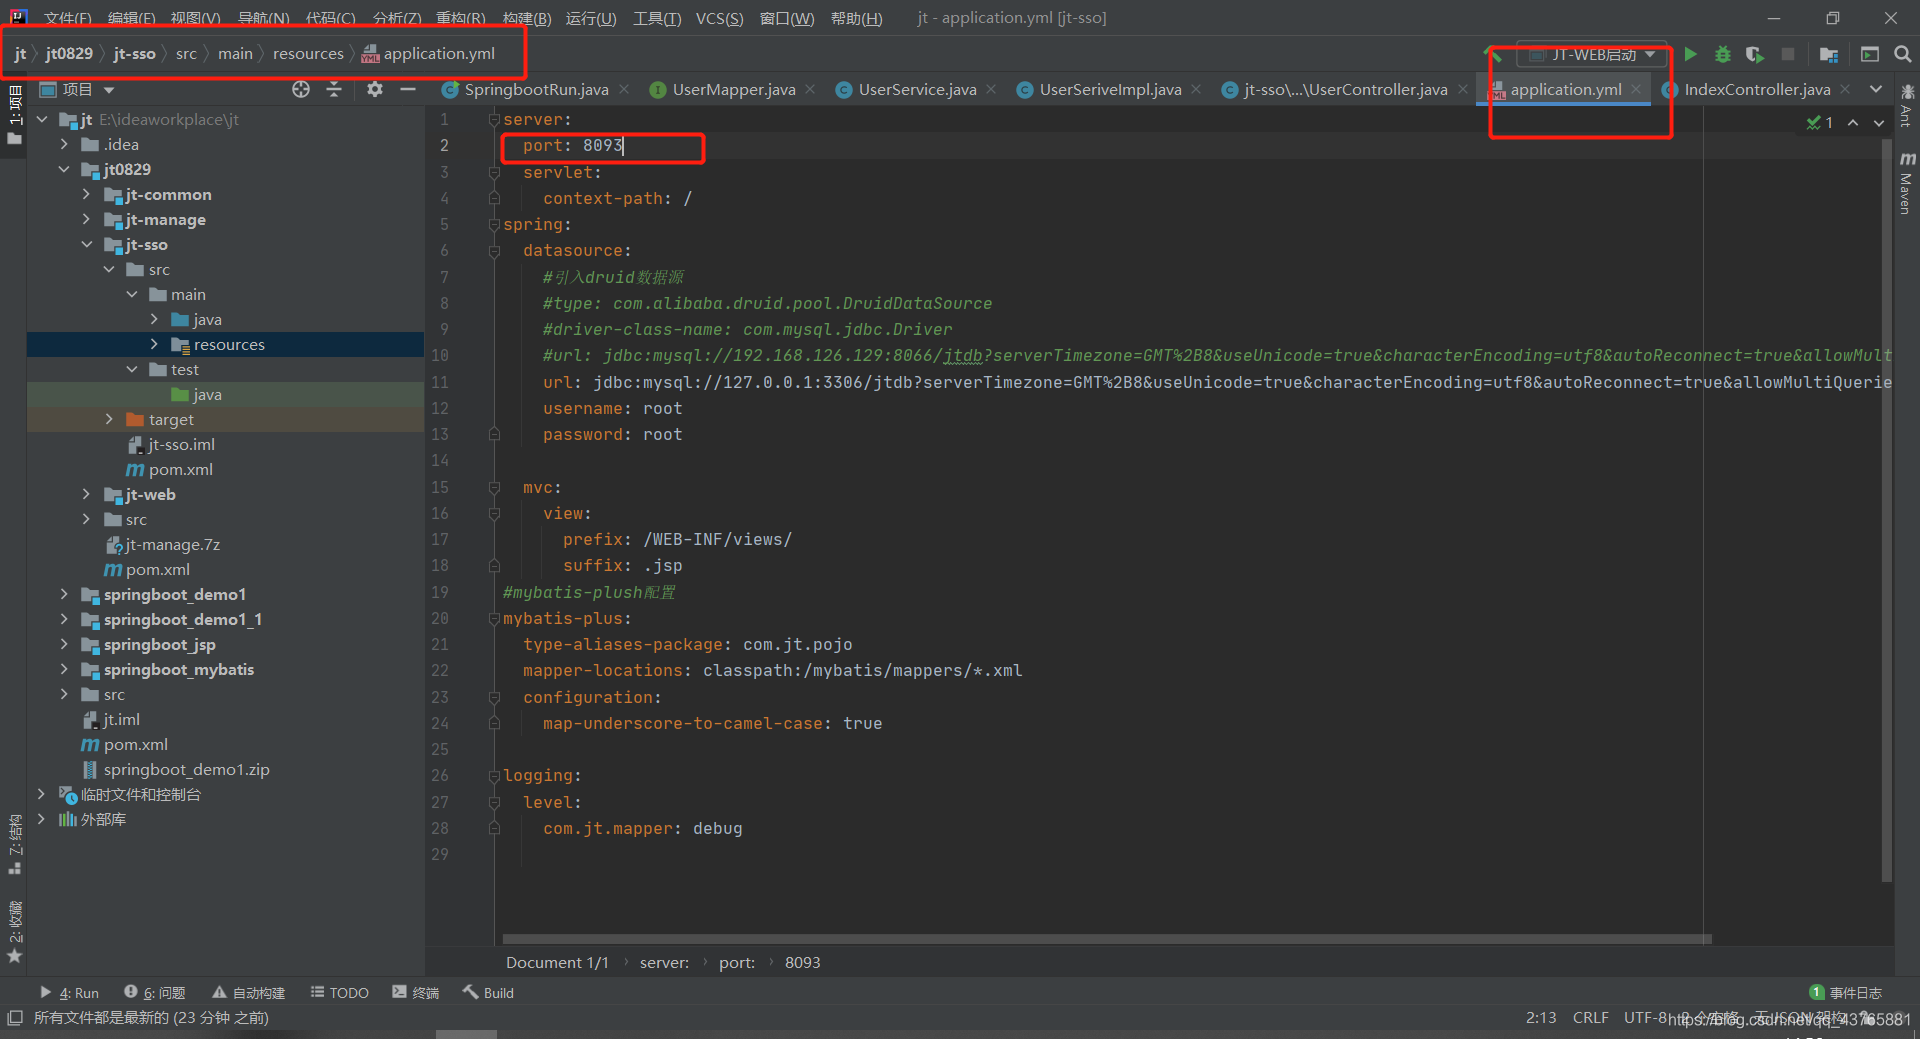The width and height of the screenshot is (1920, 1039).
Task: Switch to UserService.java tab
Action: click(917, 90)
